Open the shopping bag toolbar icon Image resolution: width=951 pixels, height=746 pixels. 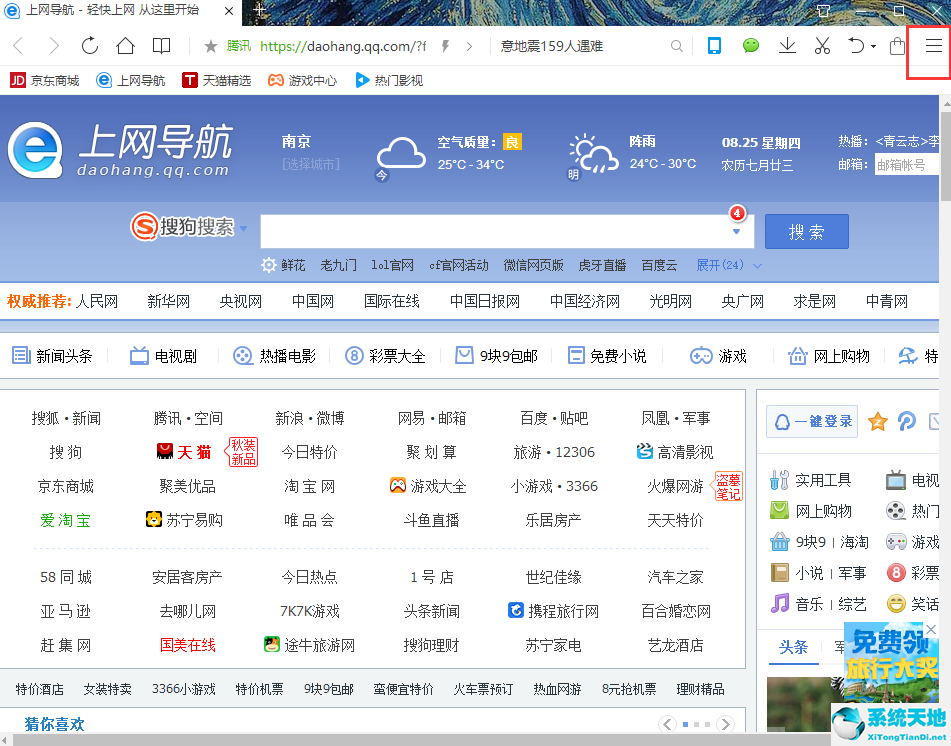[x=897, y=46]
